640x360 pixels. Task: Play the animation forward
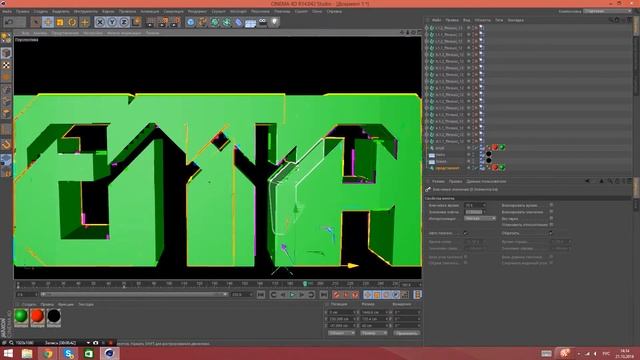coord(292,294)
